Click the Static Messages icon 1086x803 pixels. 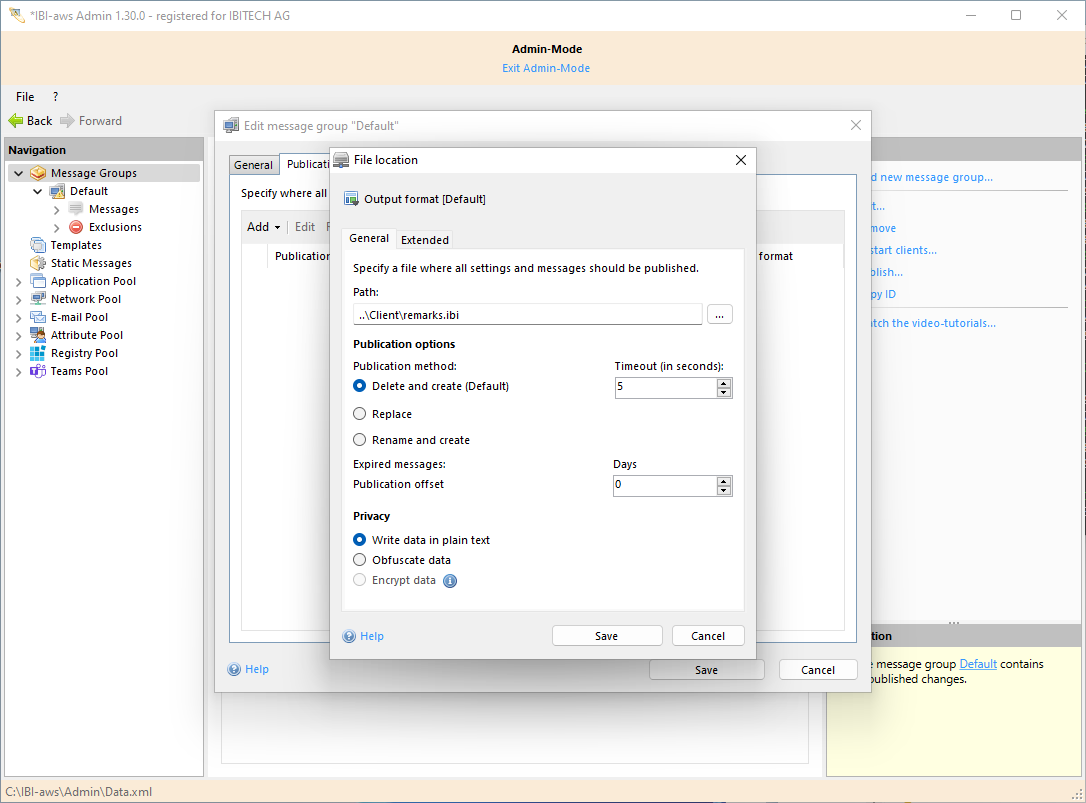(x=38, y=263)
